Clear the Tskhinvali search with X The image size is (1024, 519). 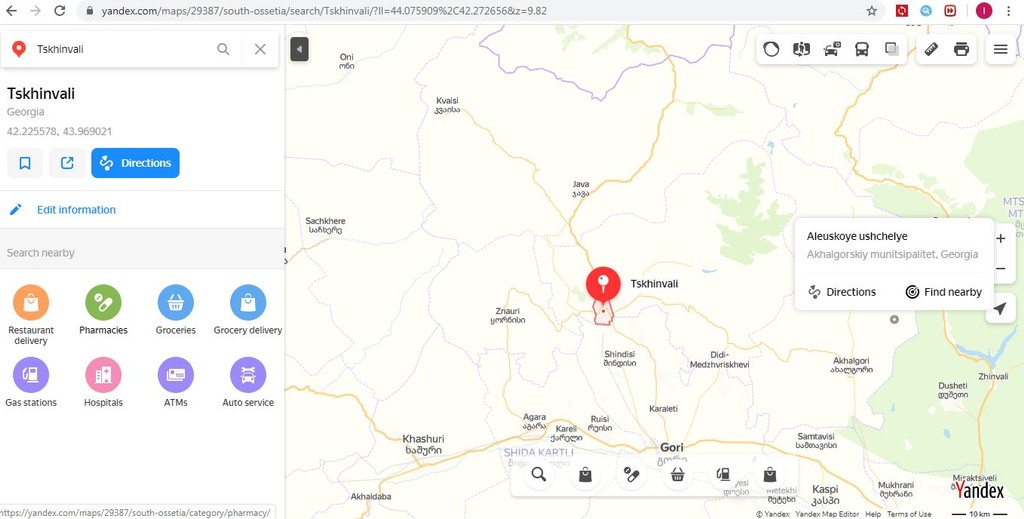point(260,49)
